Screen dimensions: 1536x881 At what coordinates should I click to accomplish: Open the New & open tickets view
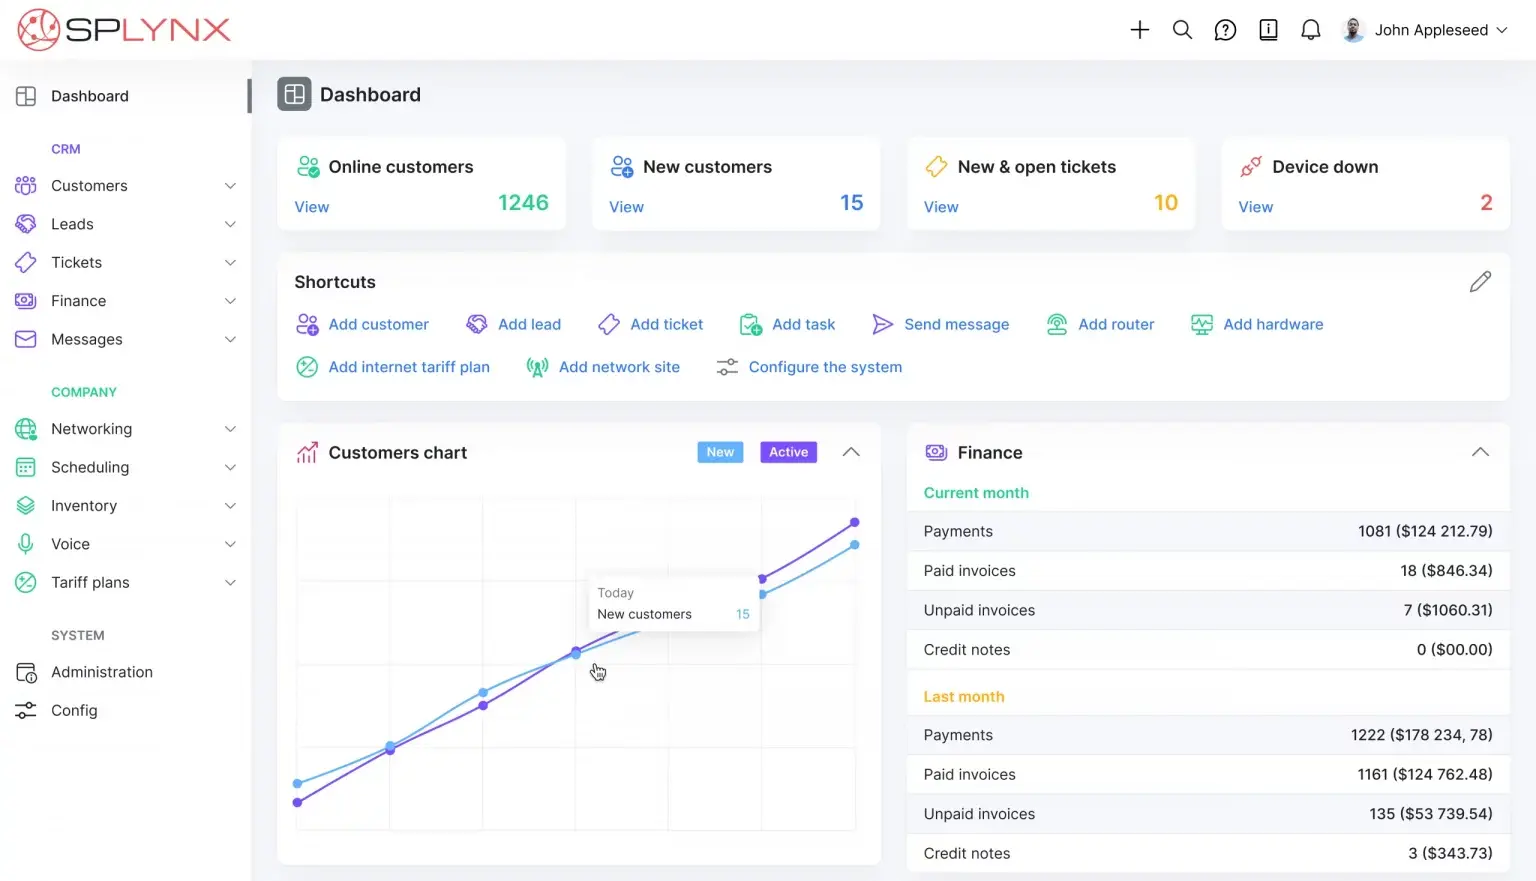click(x=940, y=206)
